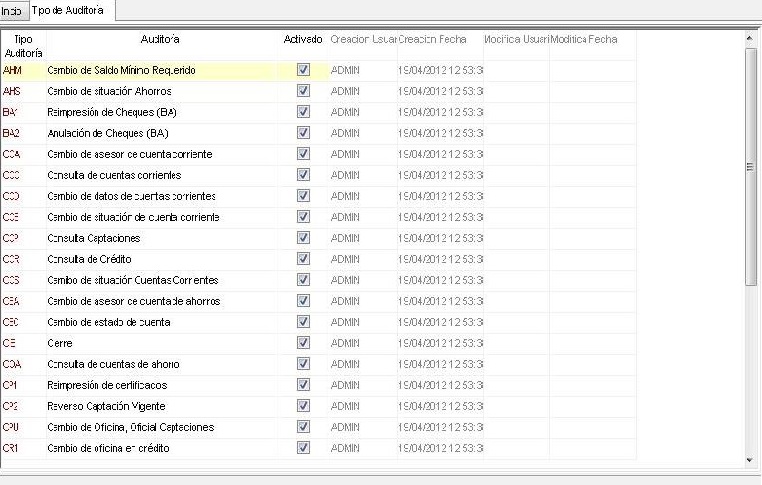Switch to the Inicio tab
762x485 pixels.
click(x=14, y=10)
